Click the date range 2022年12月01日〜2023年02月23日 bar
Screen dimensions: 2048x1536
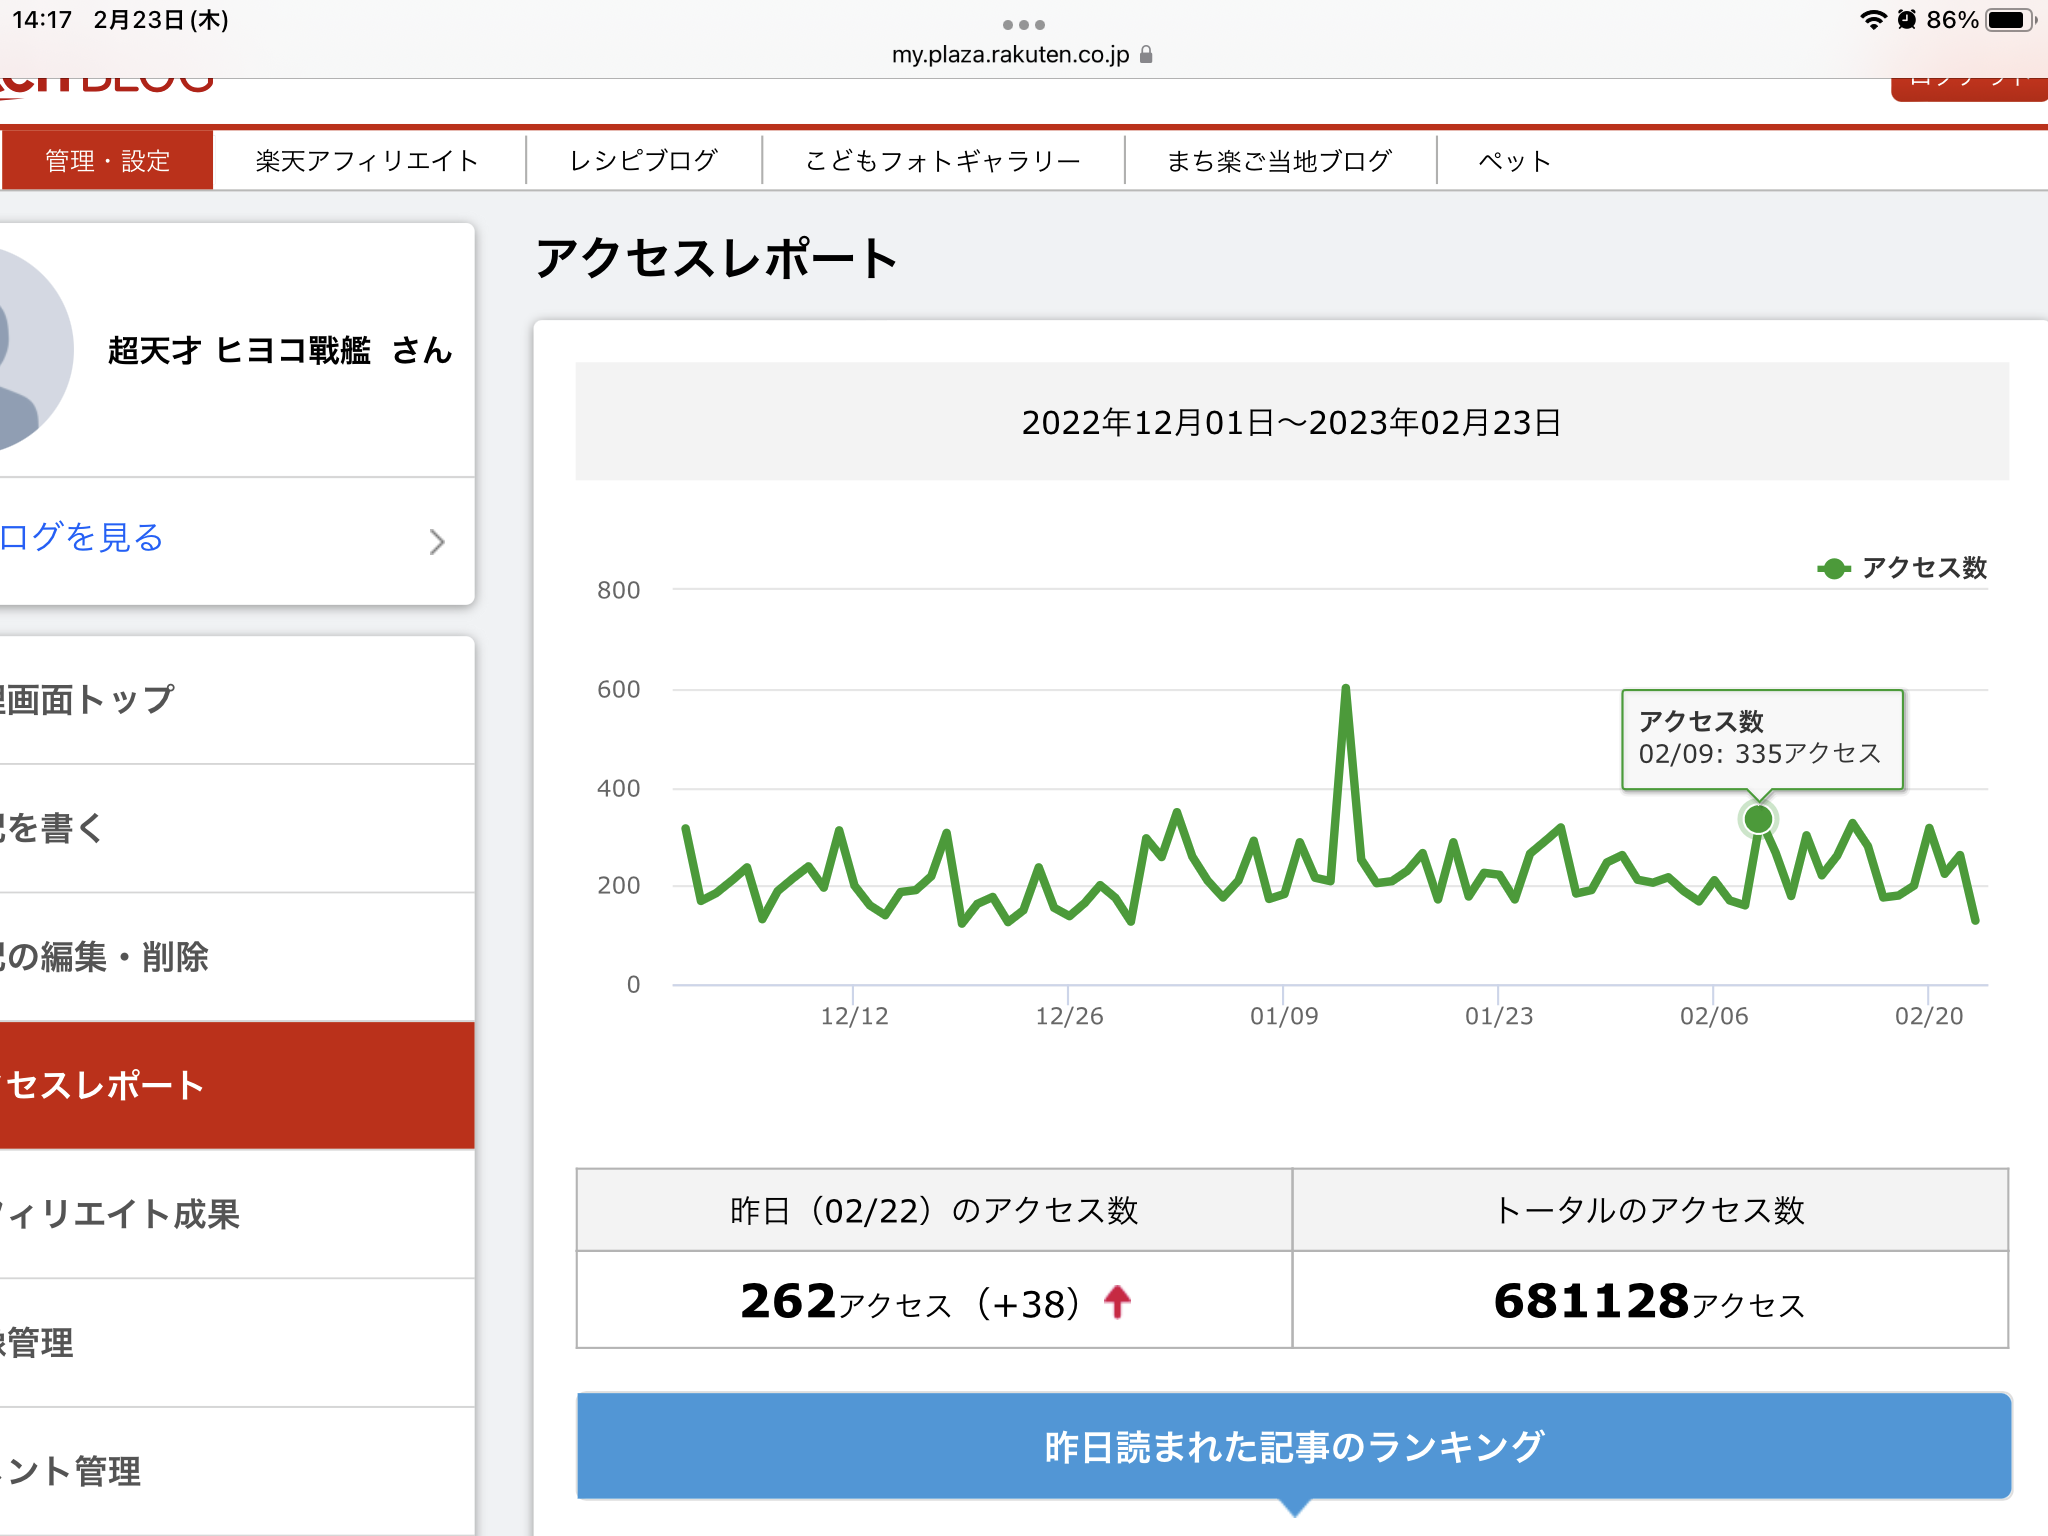pos(1291,422)
